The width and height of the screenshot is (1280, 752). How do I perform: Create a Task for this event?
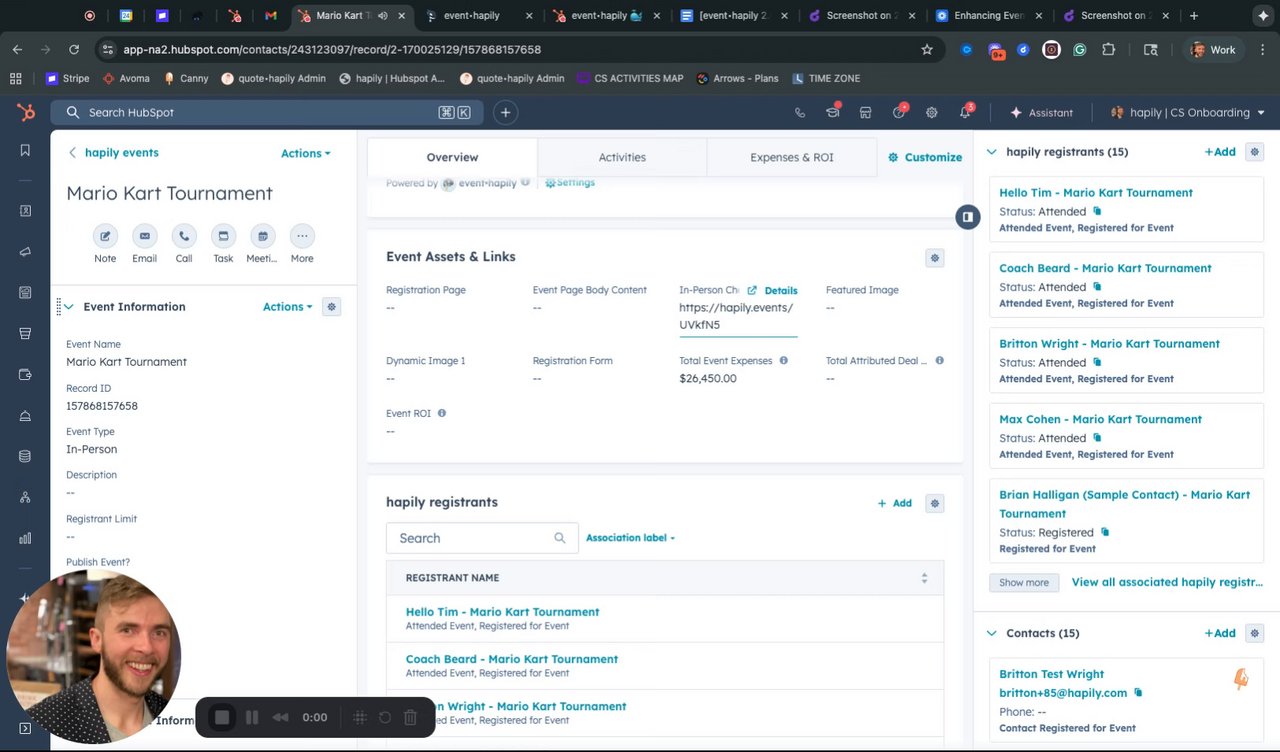[x=223, y=236]
